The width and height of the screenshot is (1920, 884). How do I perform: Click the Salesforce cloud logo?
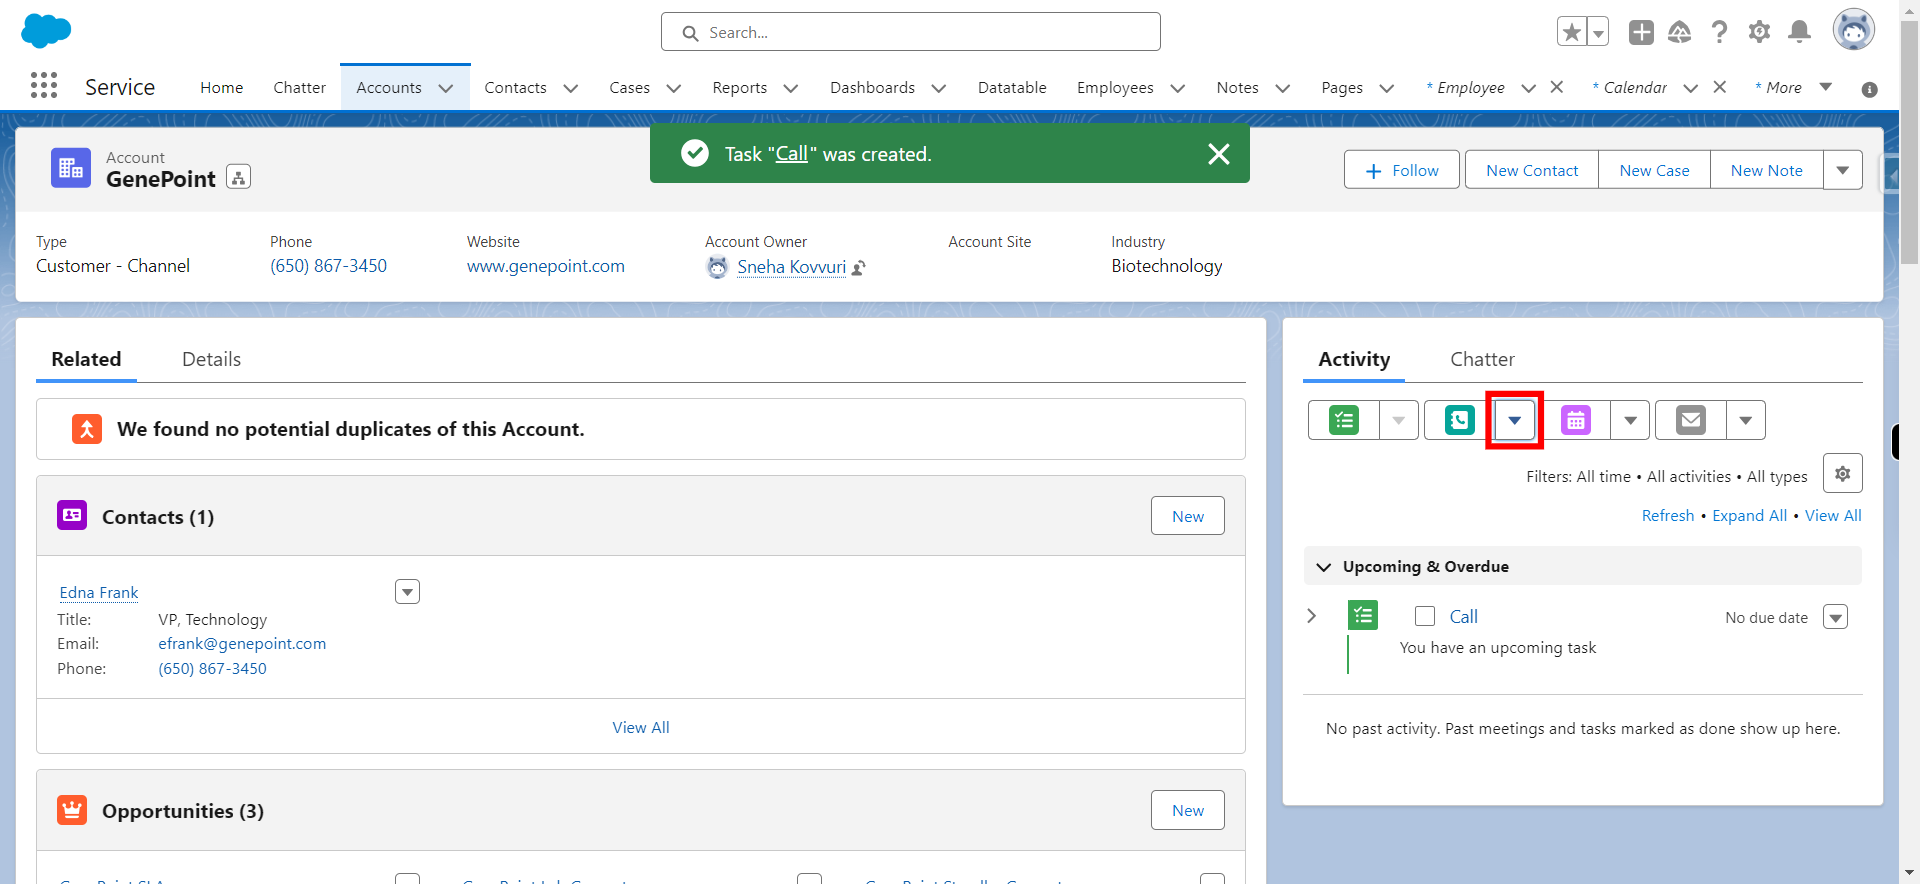(46, 31)
